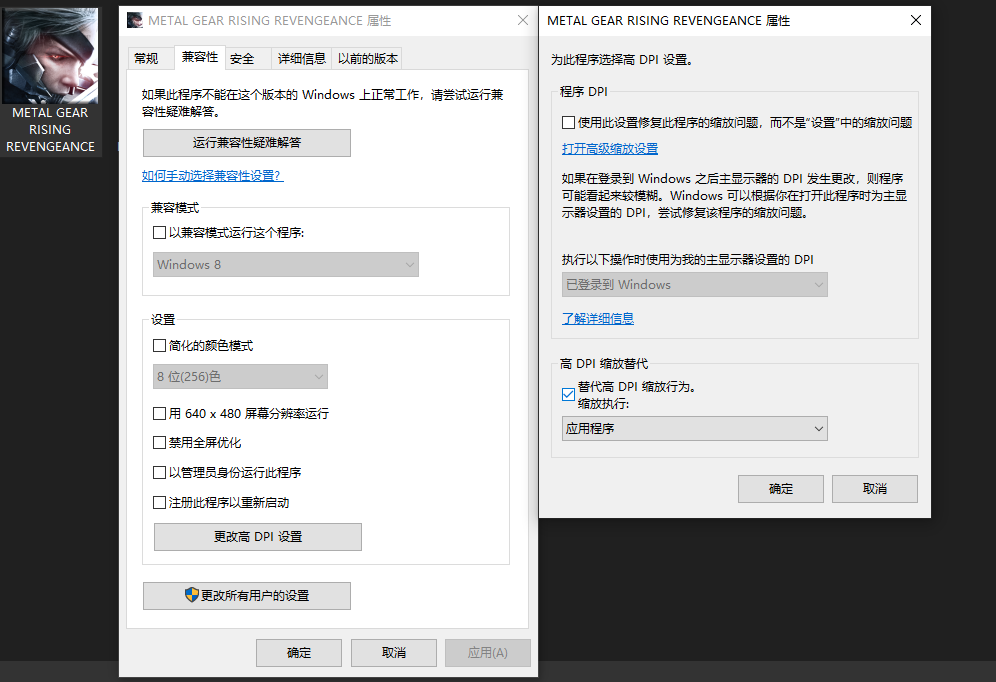996x682 pixels.
Task: Click the 执行以下操作时使用为我的主显示器设置的 DPI label
Action: pos(687,259)
